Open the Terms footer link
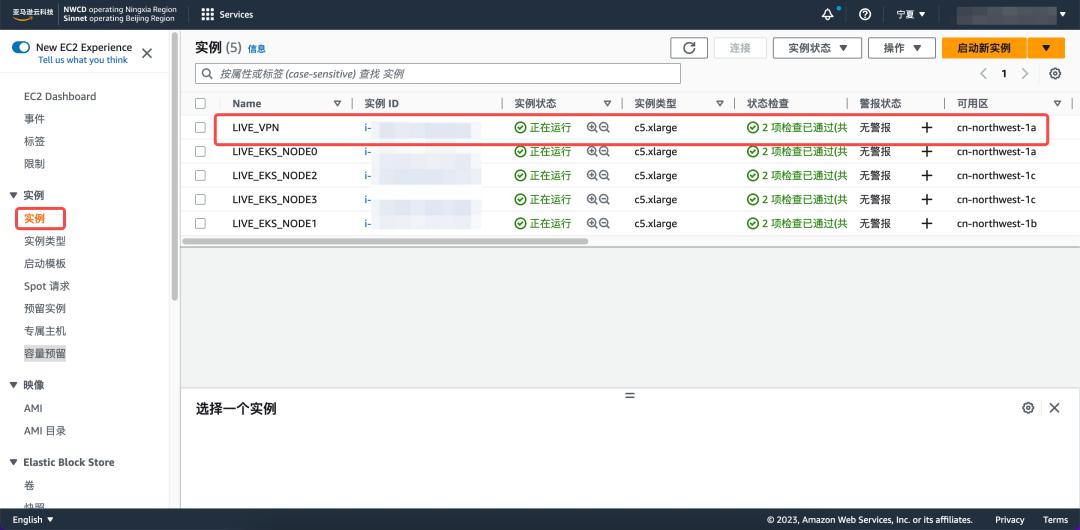Screen dimensions: 1080x530 click(1055, 520)
